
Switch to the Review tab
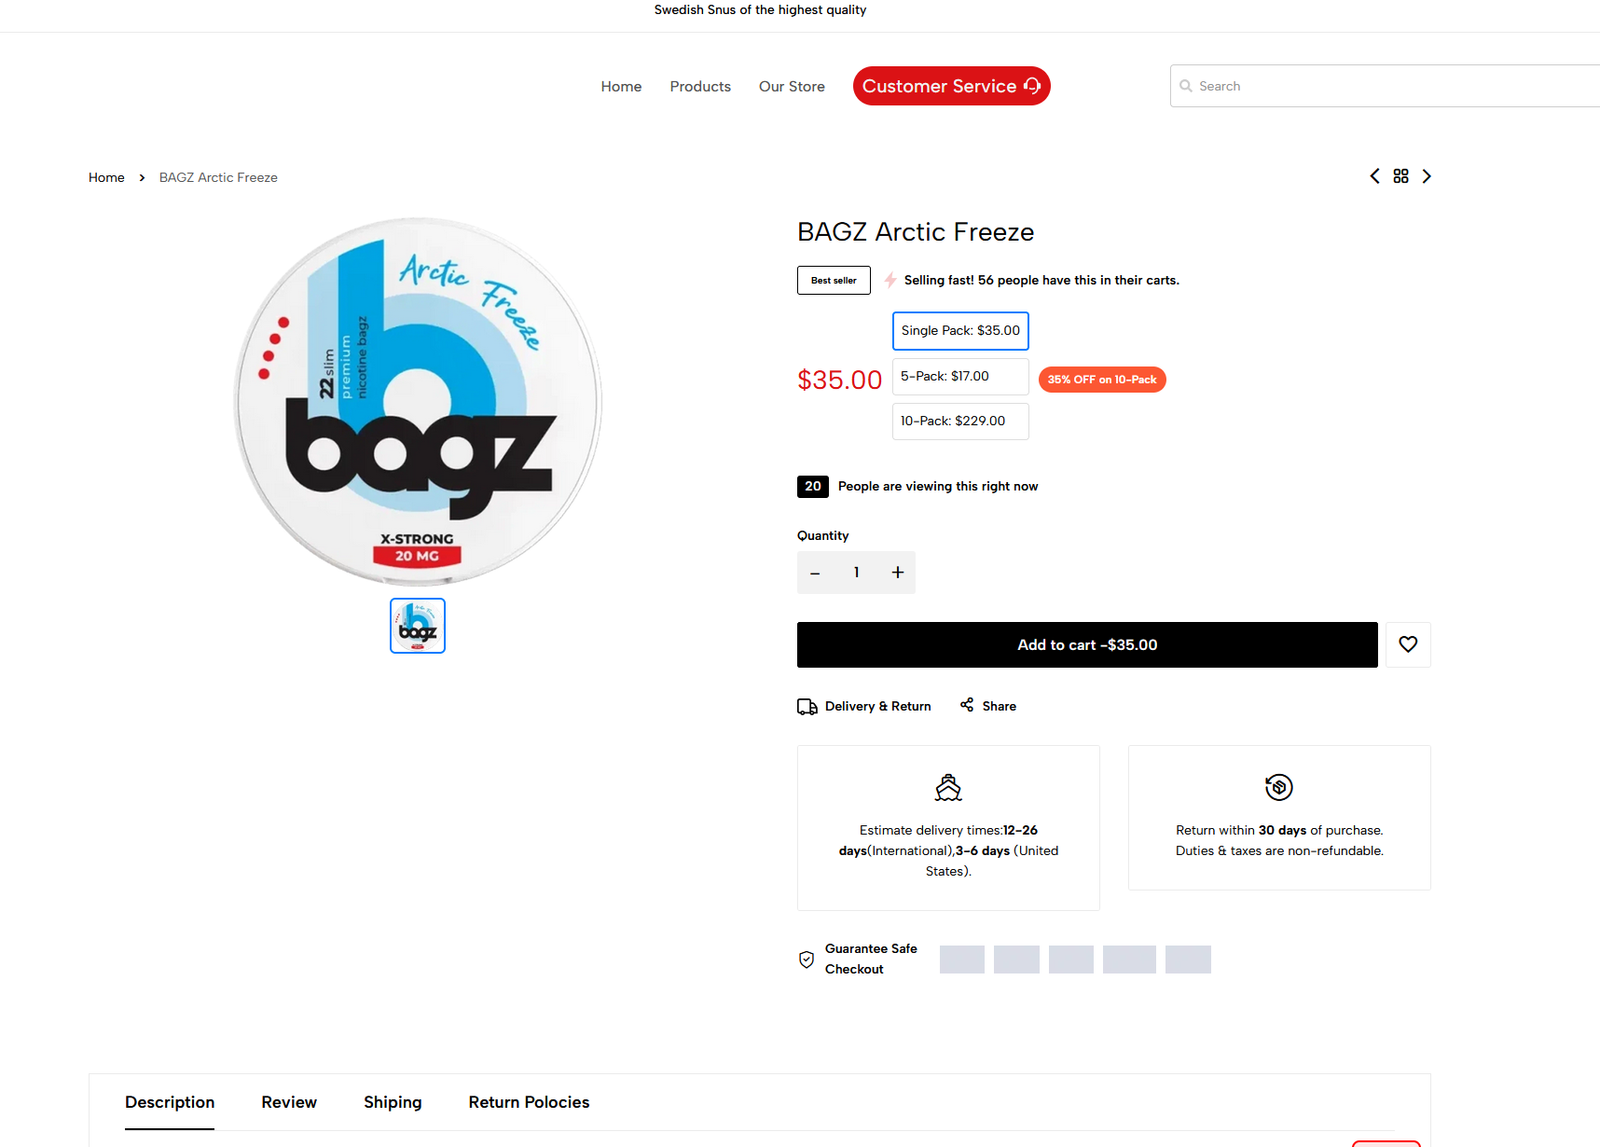pos(289,1102)
